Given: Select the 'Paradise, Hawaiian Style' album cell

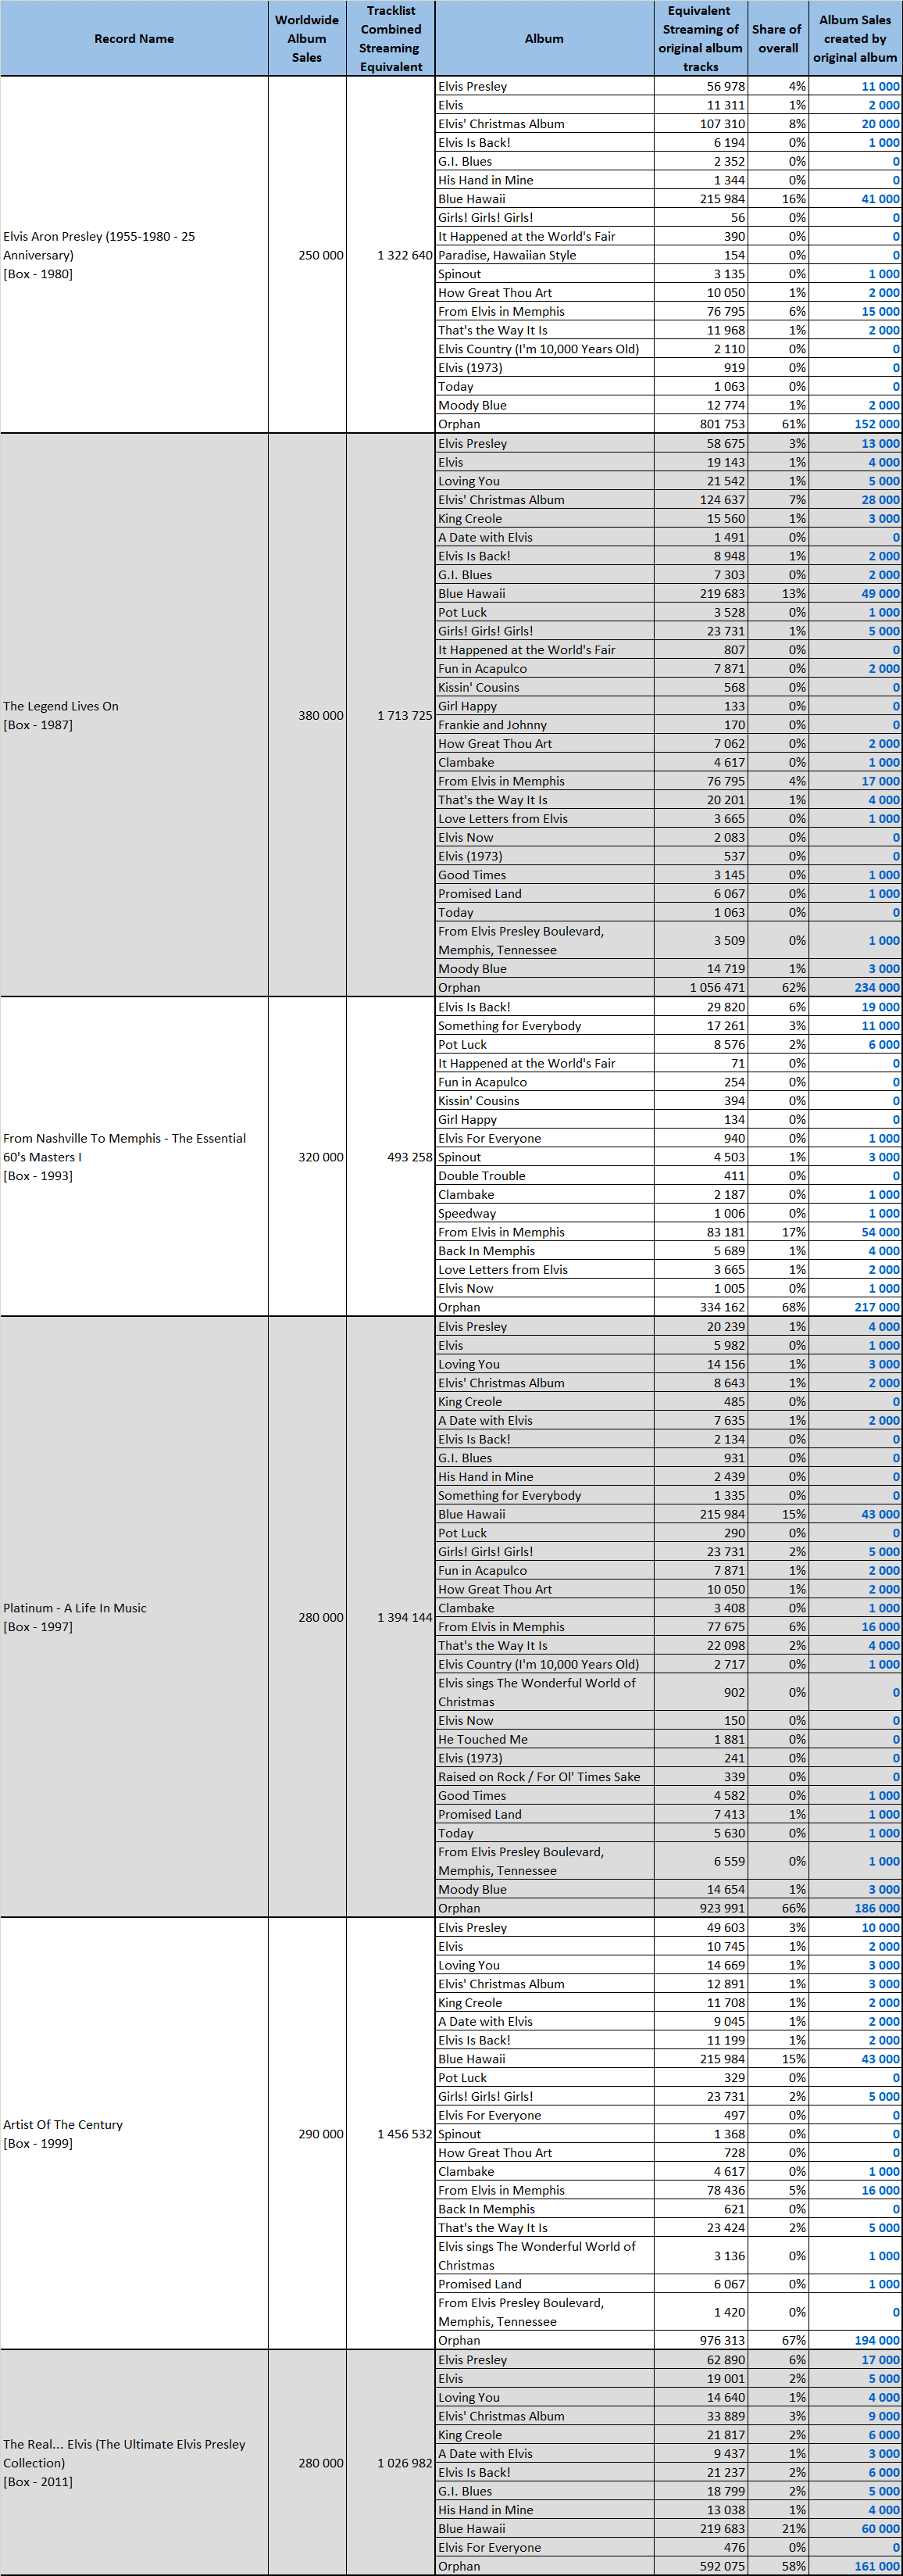Looking at the screenshot, I should 544,255.
